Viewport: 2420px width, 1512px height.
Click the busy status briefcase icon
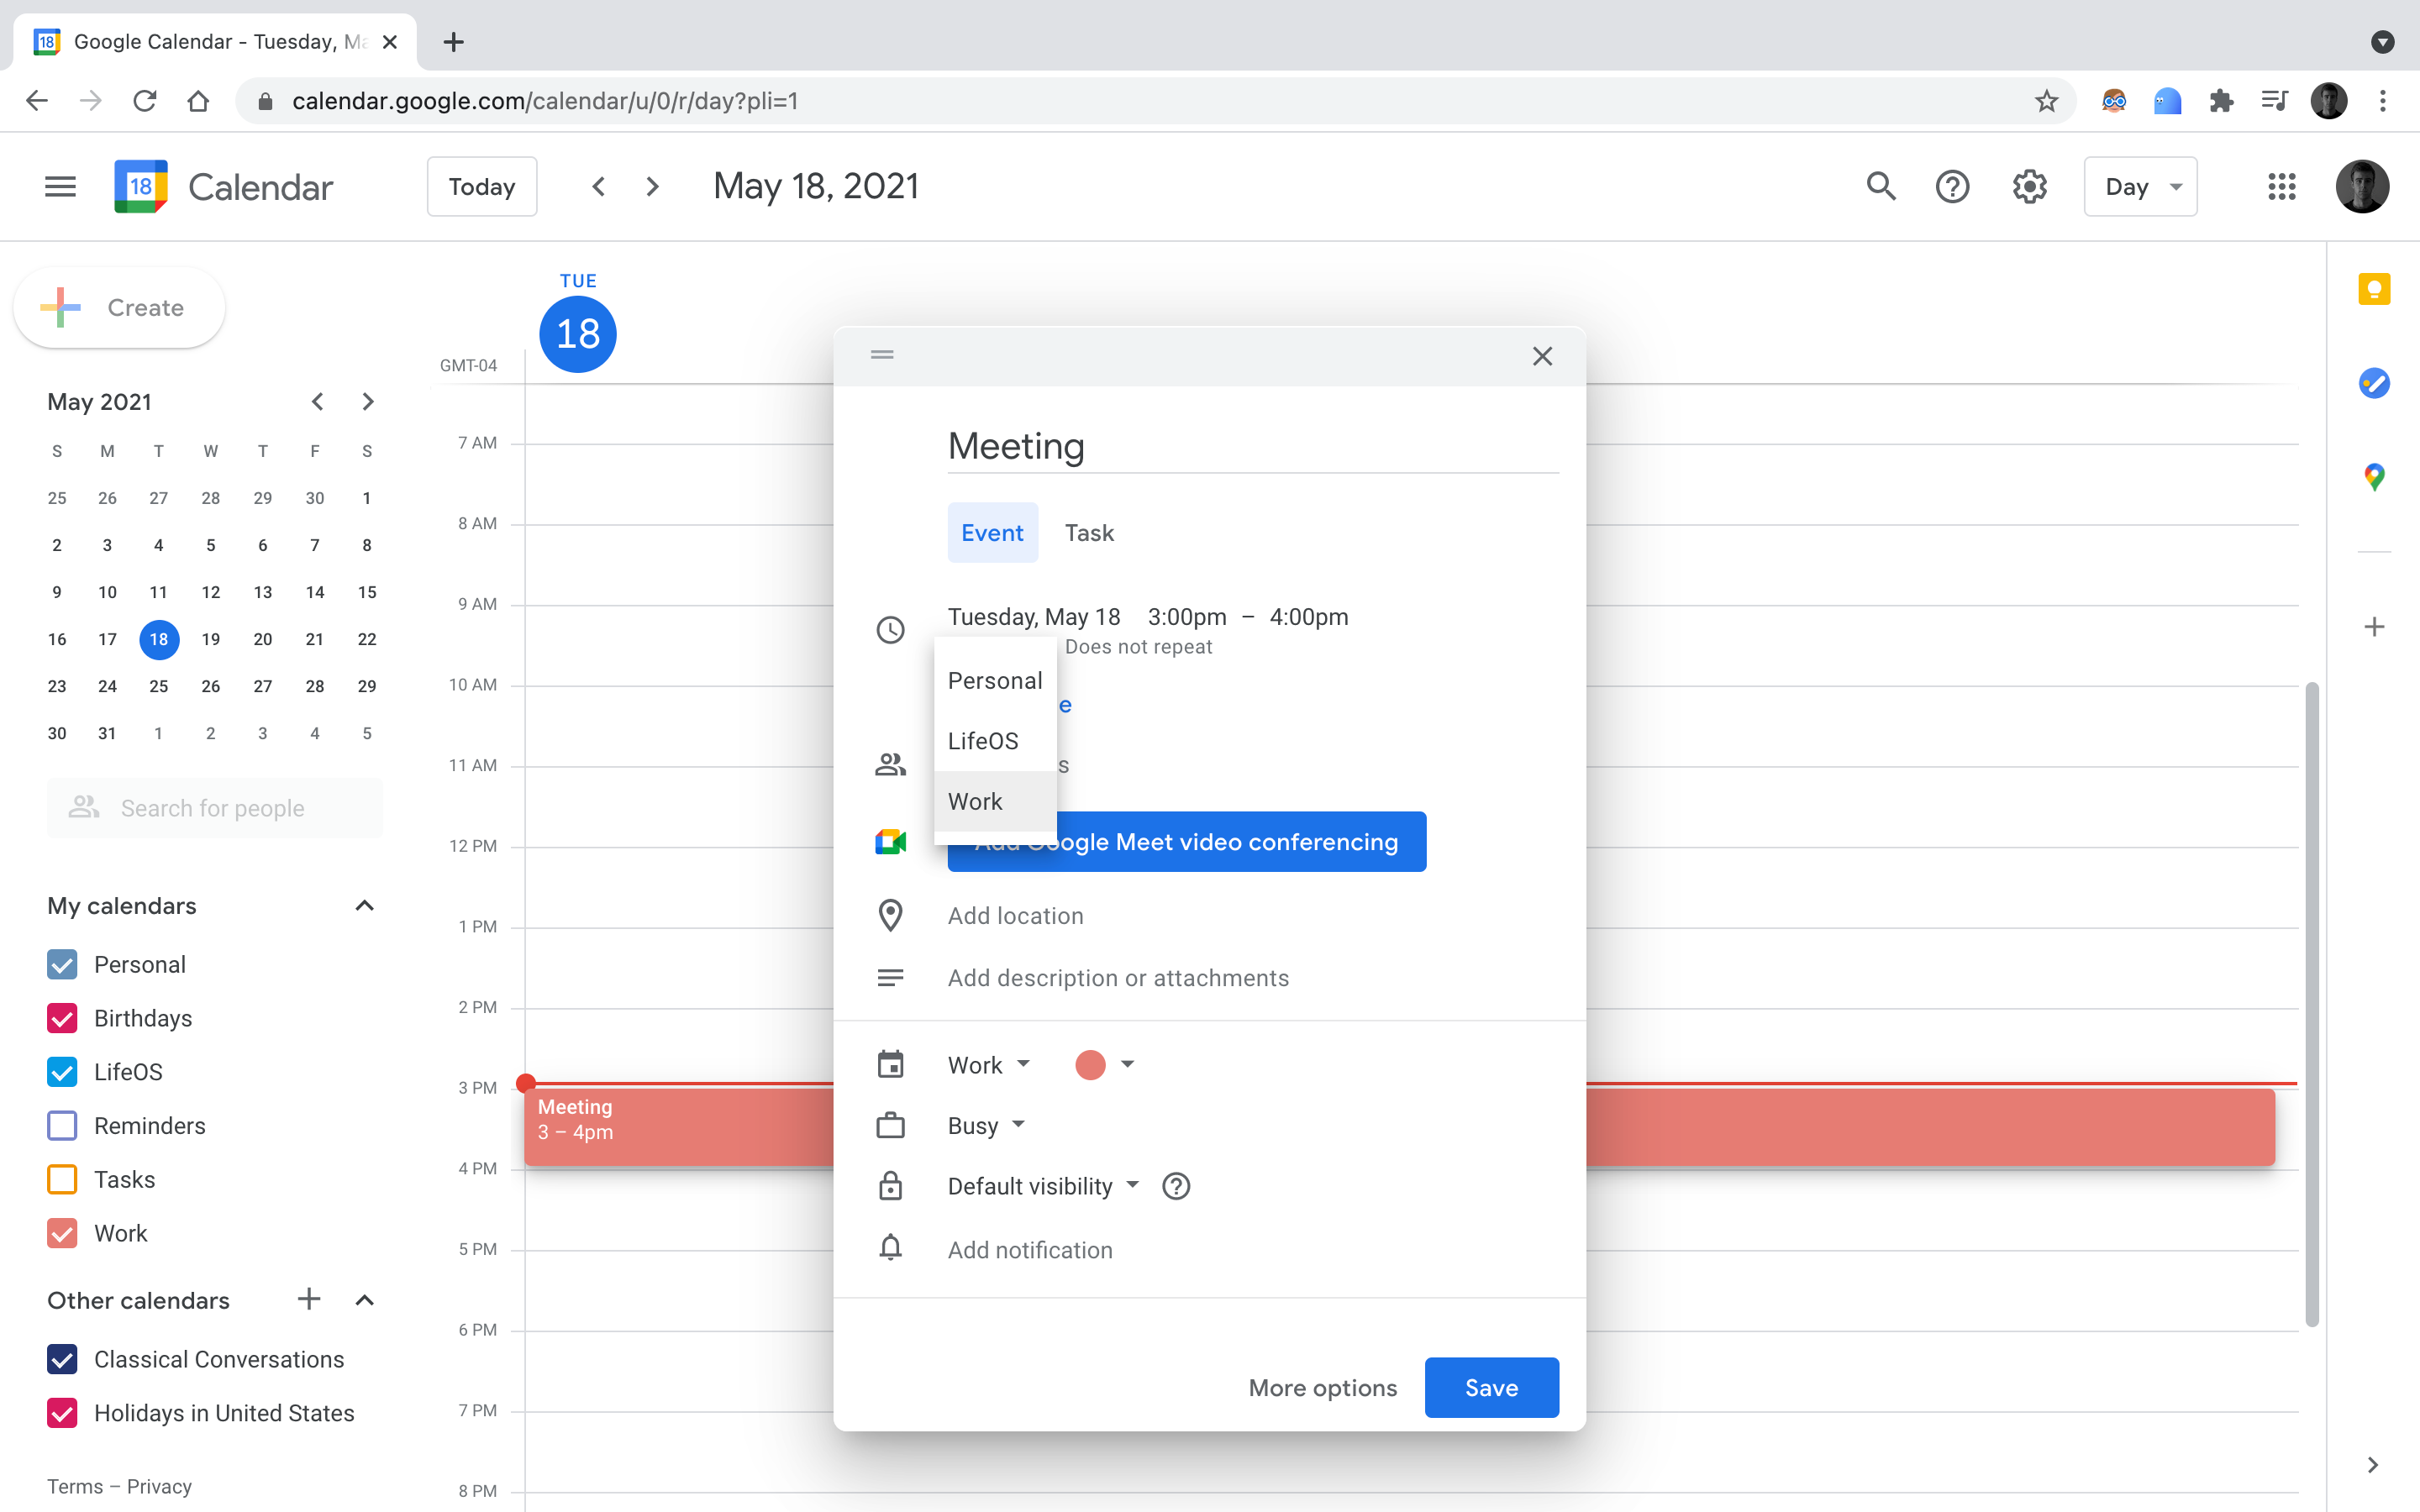click(891, 1126)
